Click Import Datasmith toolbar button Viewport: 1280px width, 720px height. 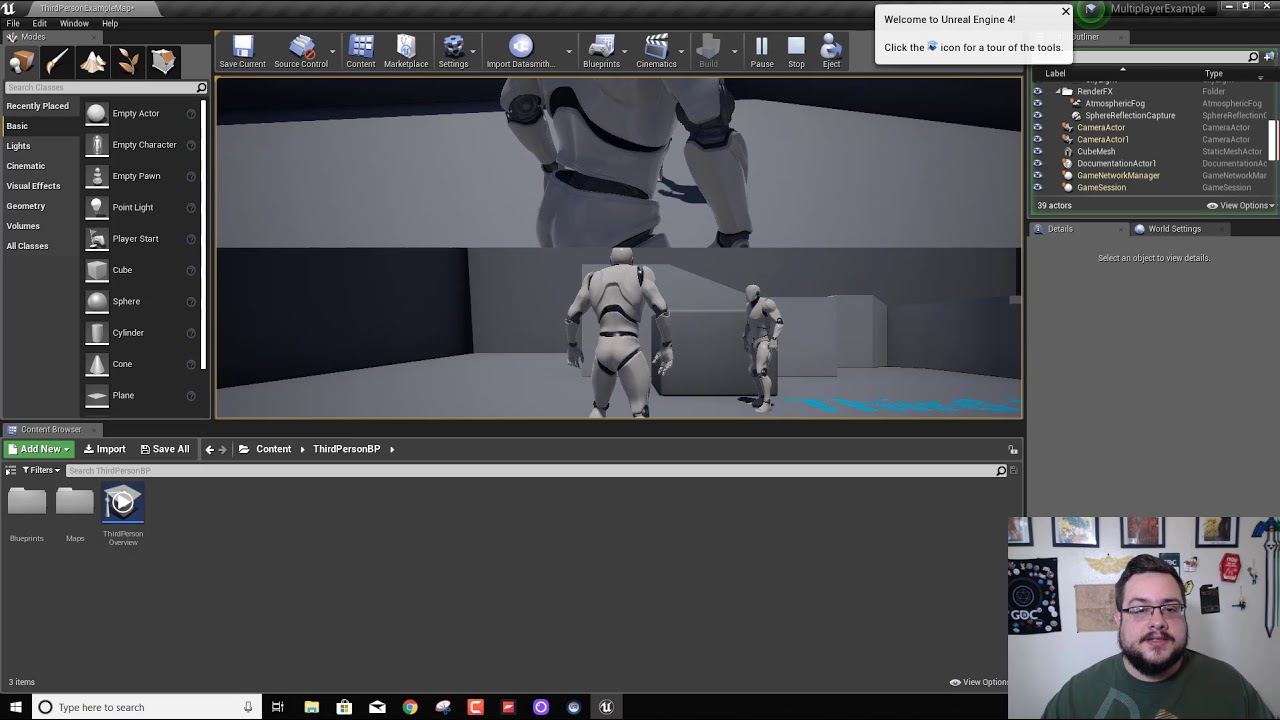[521, 52]
